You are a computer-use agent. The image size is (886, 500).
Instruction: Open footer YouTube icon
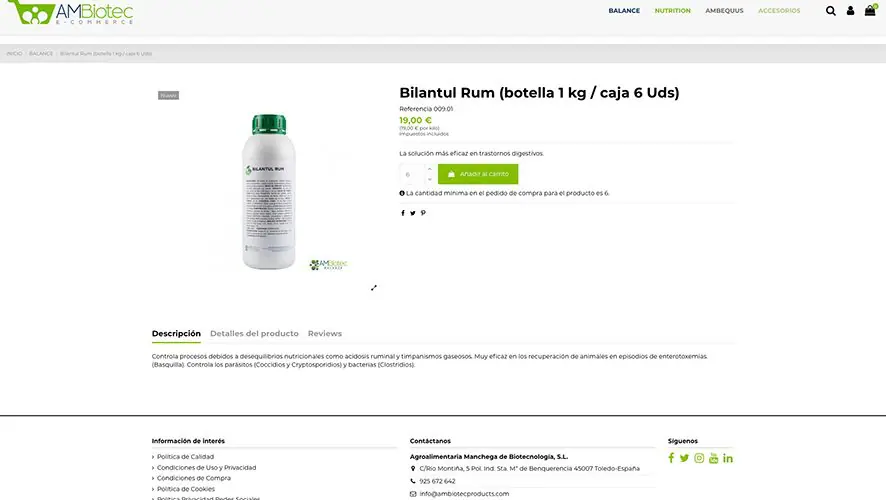(x=714, y=458)
